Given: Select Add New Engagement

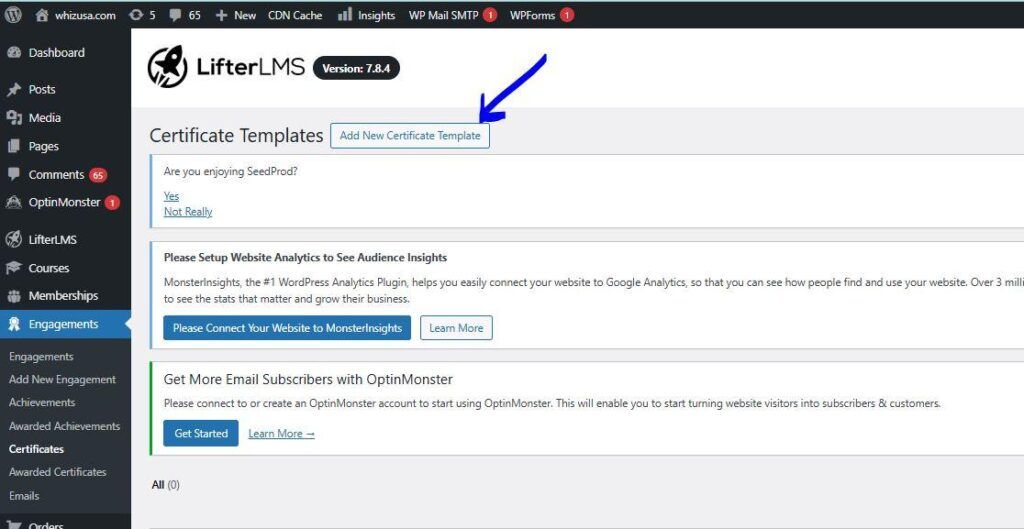Looking at the screenshot, I should [62, 379].
